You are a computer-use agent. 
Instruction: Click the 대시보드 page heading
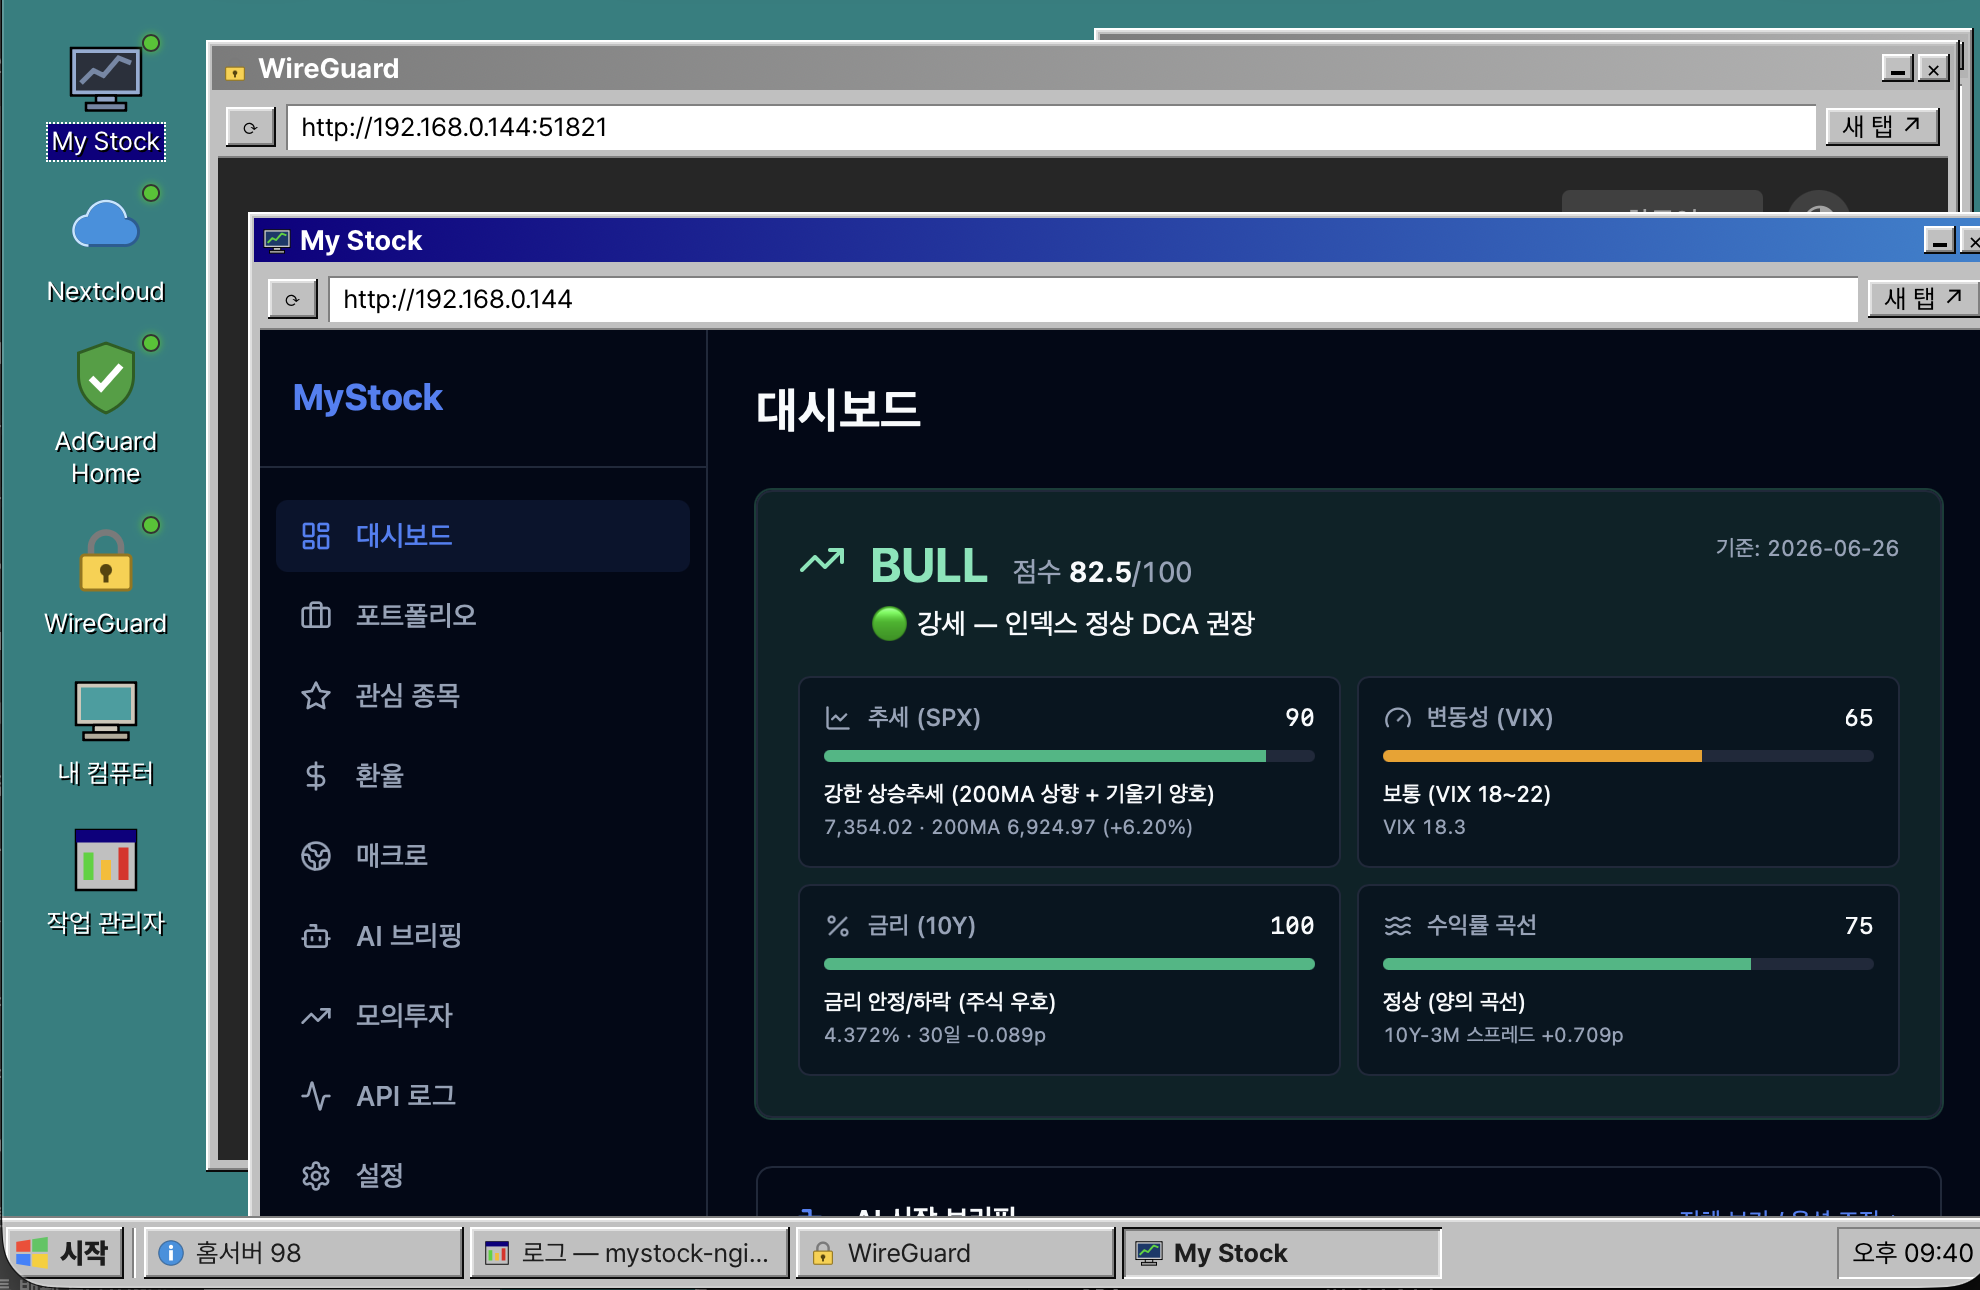(838, 409)
